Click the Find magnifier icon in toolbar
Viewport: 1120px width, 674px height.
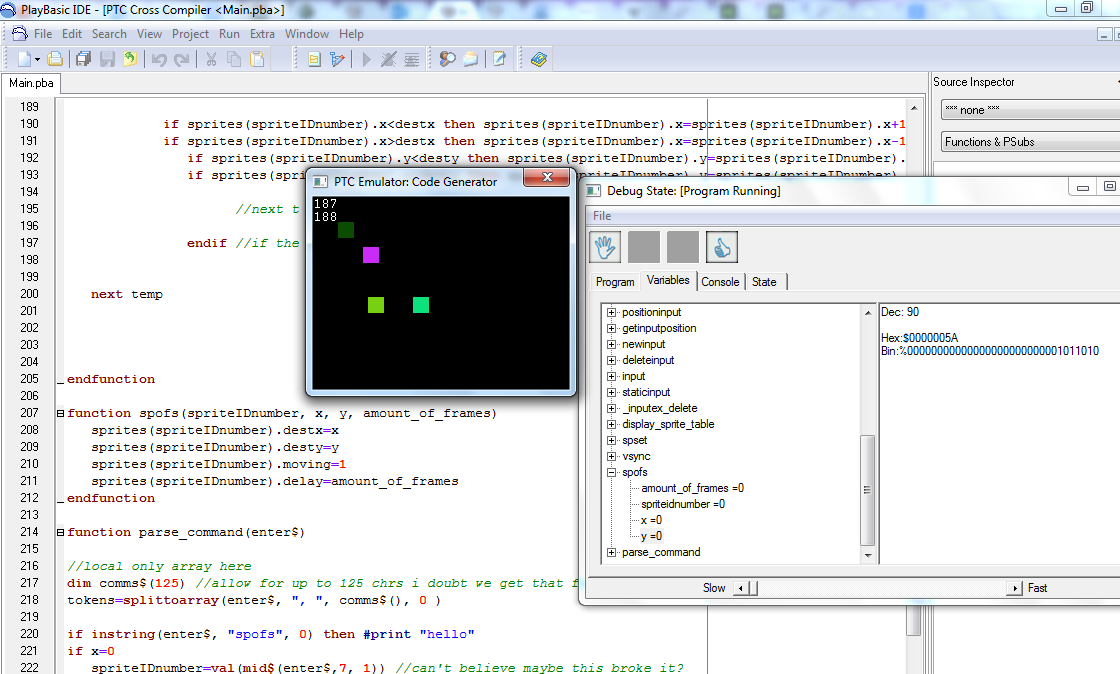click(448, 59)
